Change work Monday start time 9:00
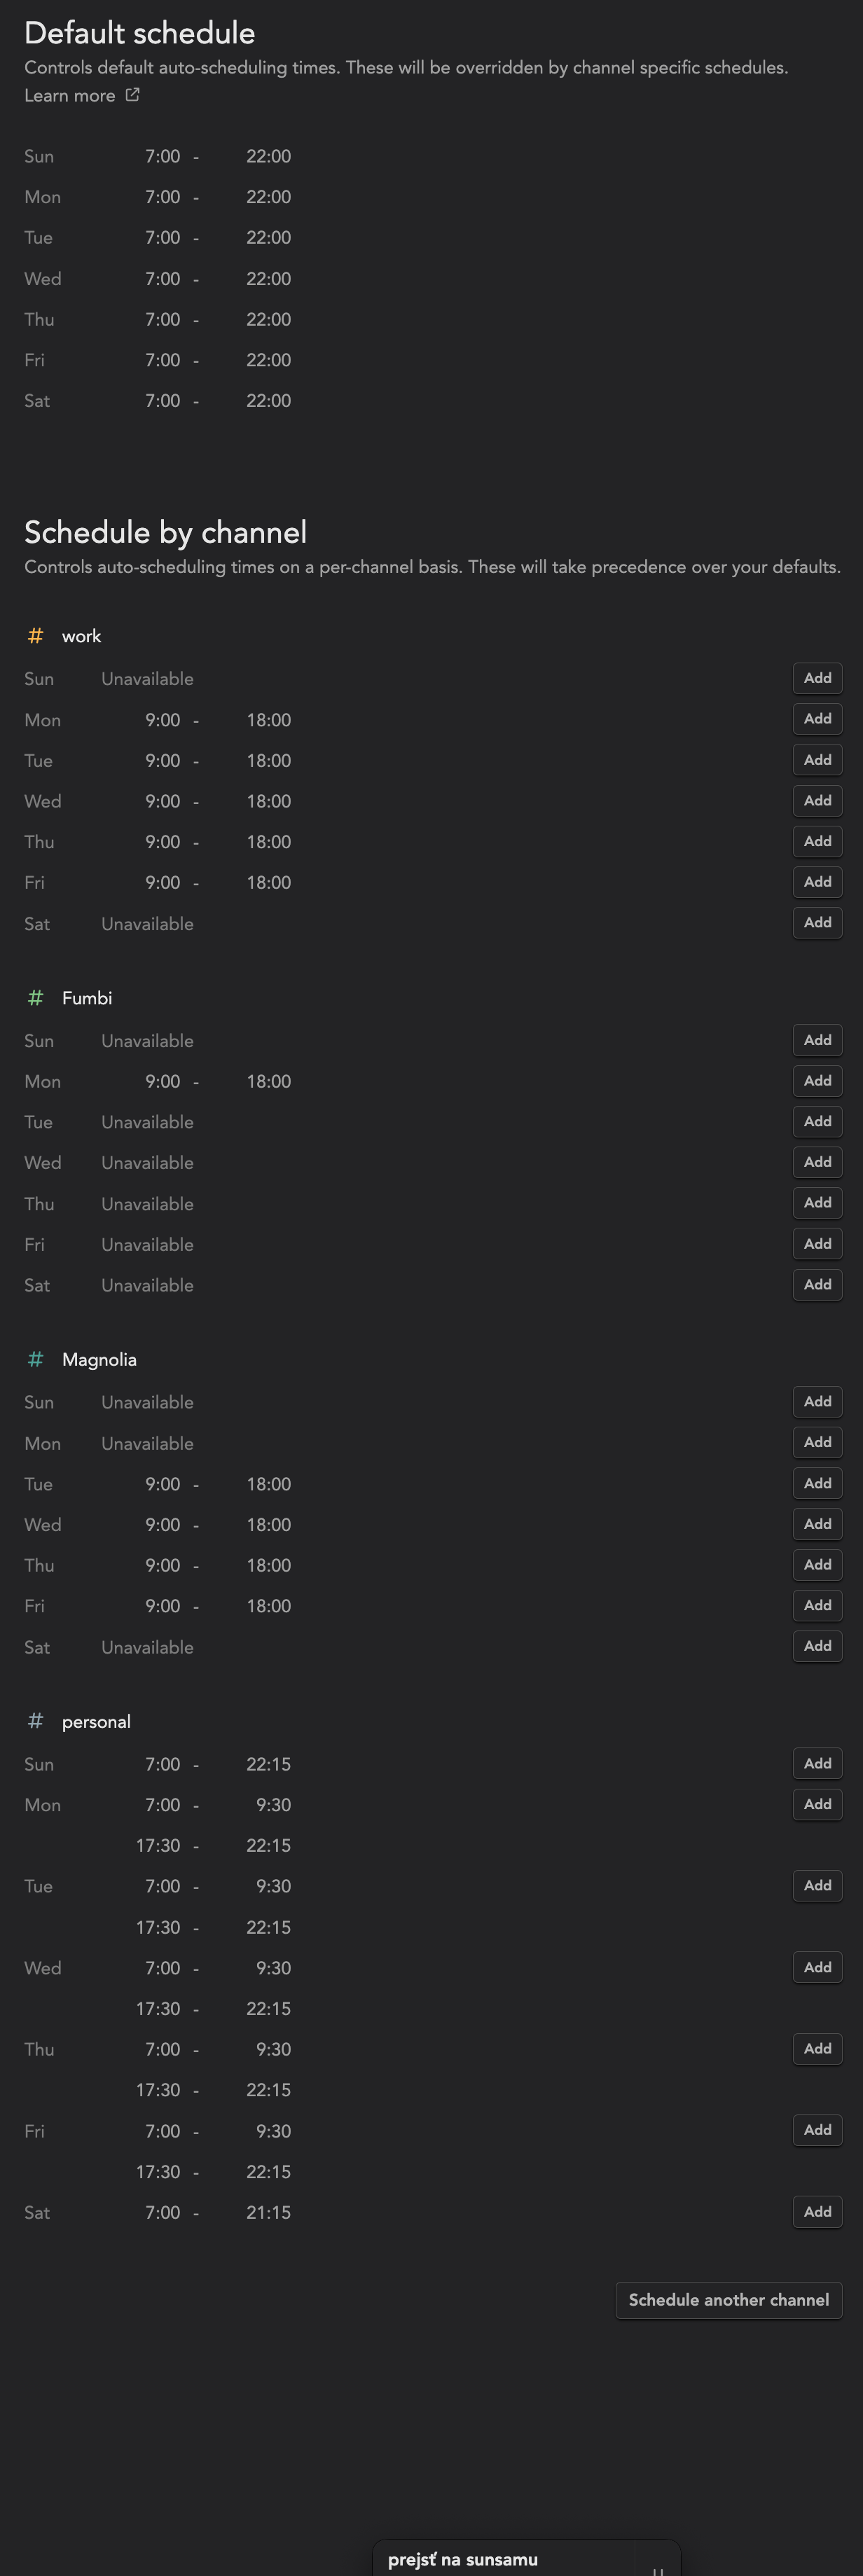This screenshot has width=863, height=2576. pyautogui.click(x=163, y=720)
